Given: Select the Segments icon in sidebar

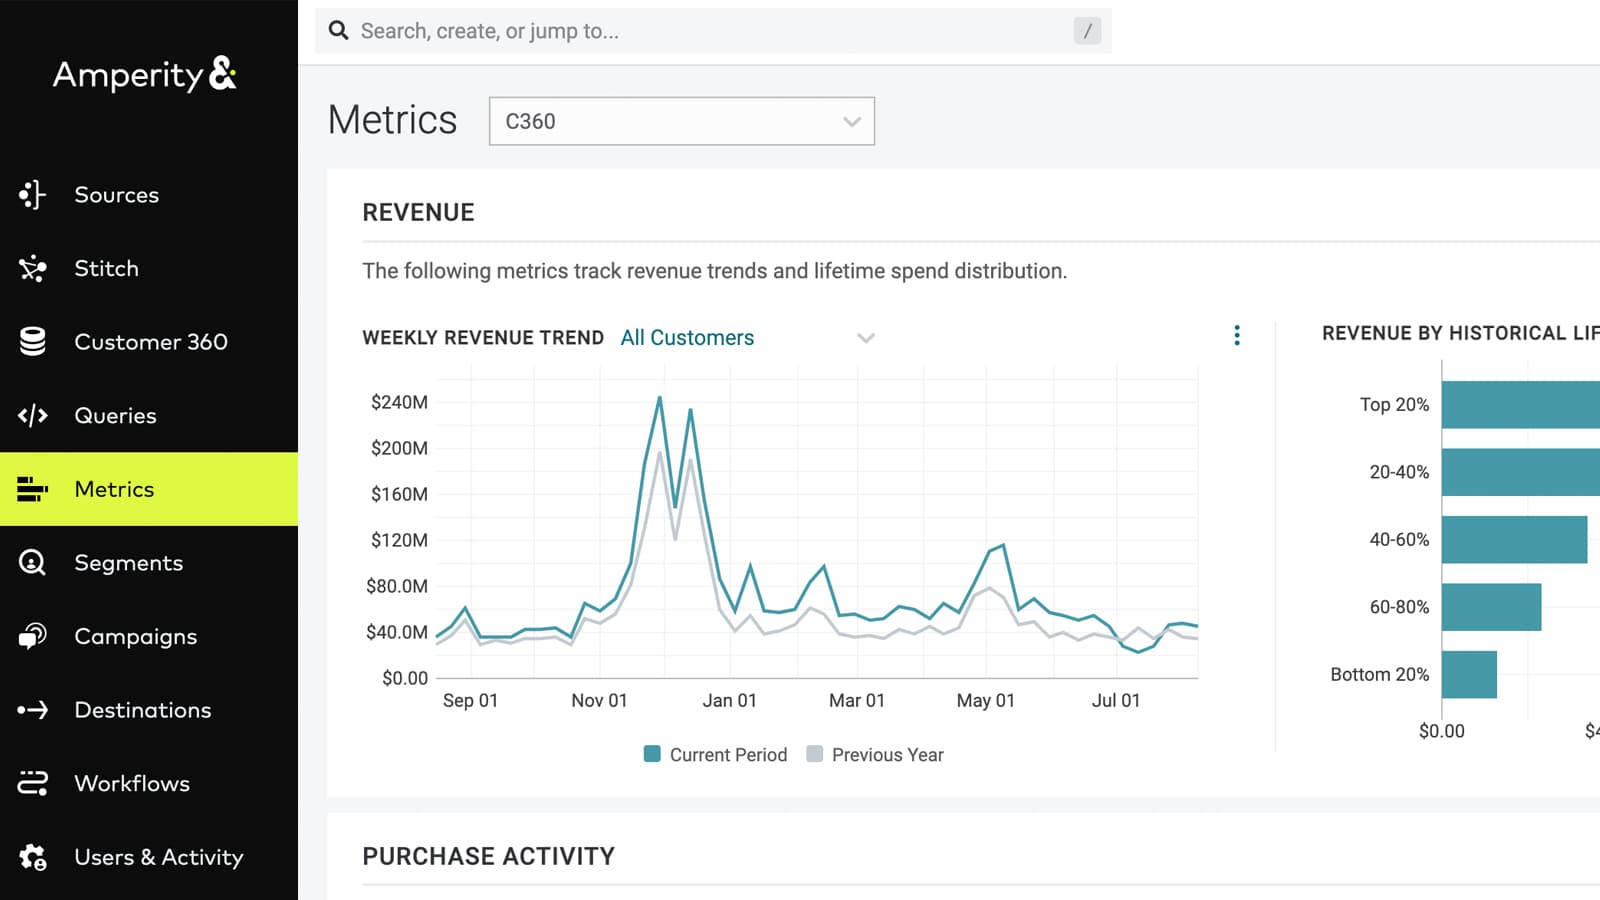Looking at the screenshot, I should 32,563.
